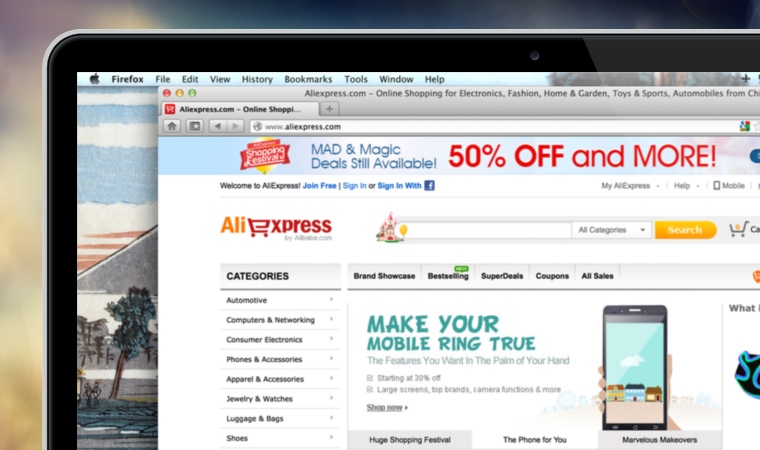Select the Shoes category

pos(237,438)
